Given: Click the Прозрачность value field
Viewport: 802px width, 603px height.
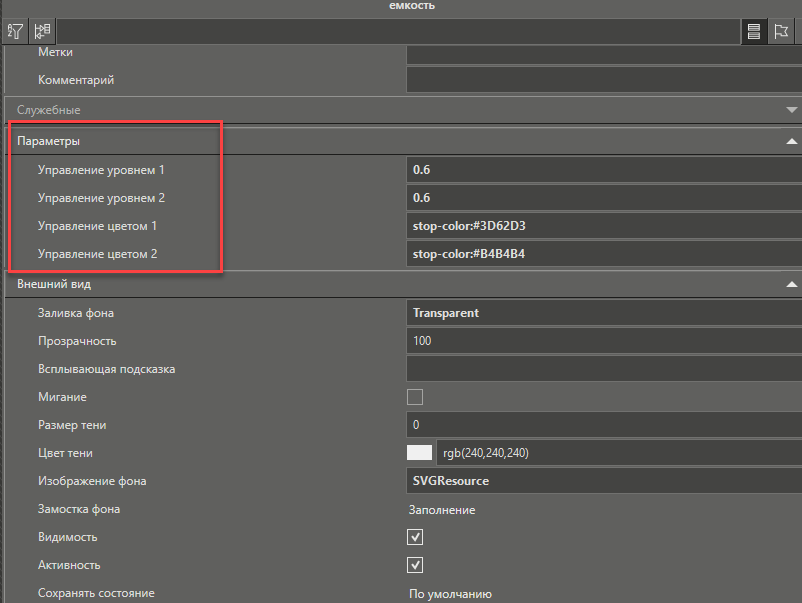Looking at the screenshot, I should coord(603,341).
